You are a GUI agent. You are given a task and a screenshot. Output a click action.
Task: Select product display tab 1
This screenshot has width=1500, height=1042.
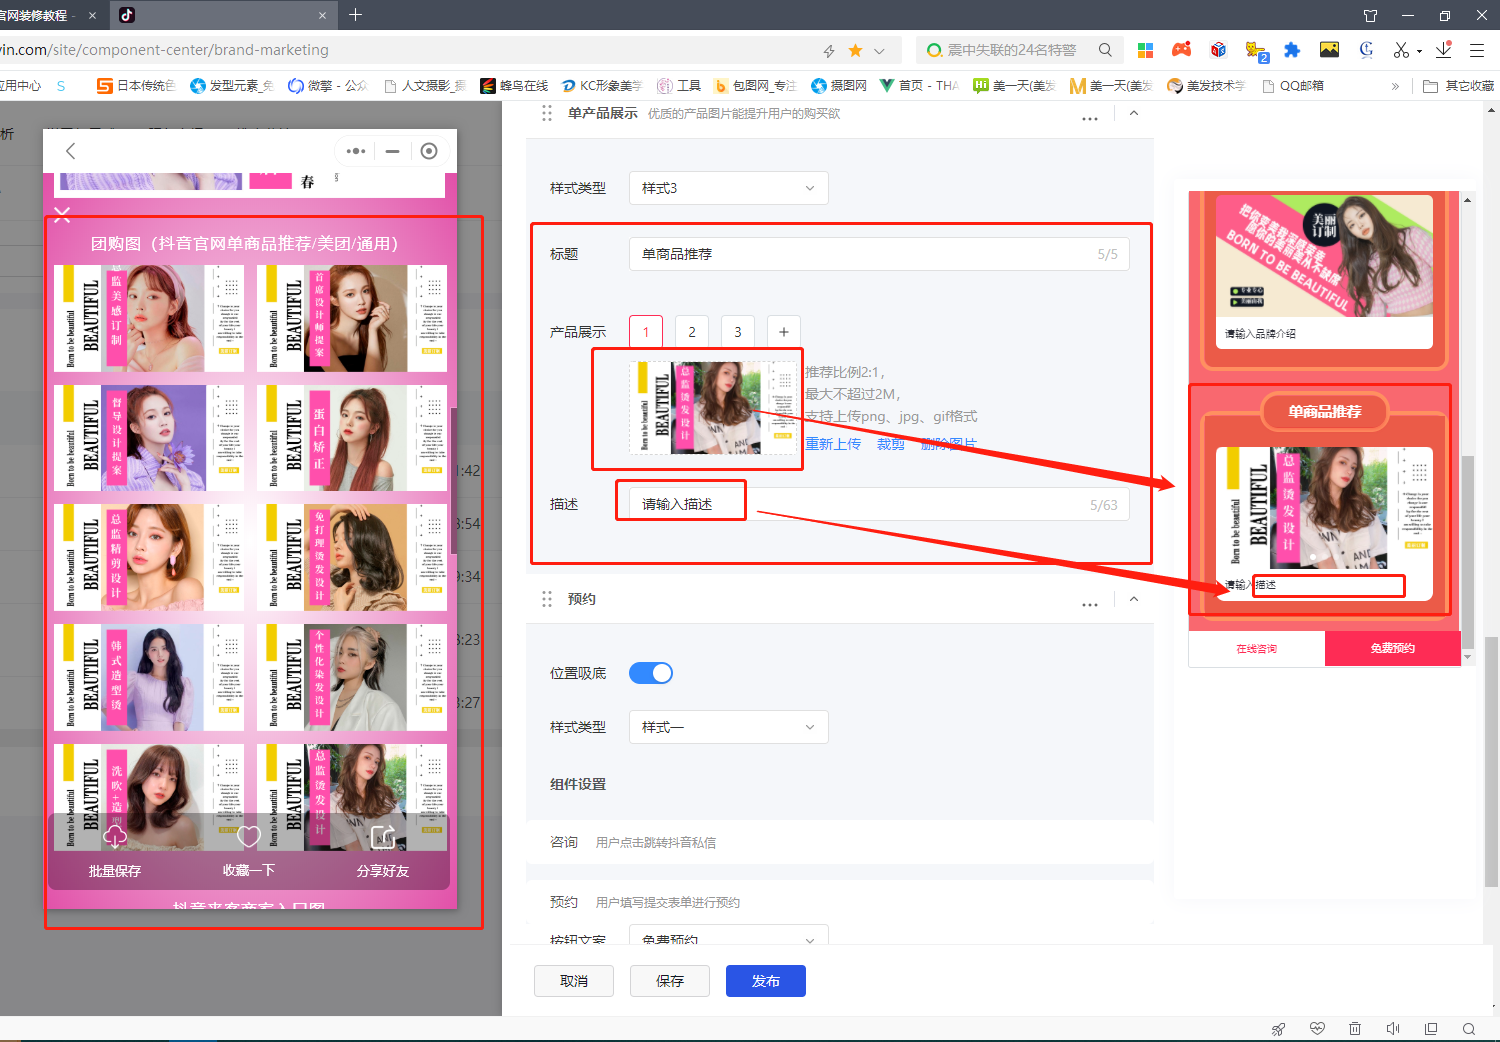(x=646, y=332)
